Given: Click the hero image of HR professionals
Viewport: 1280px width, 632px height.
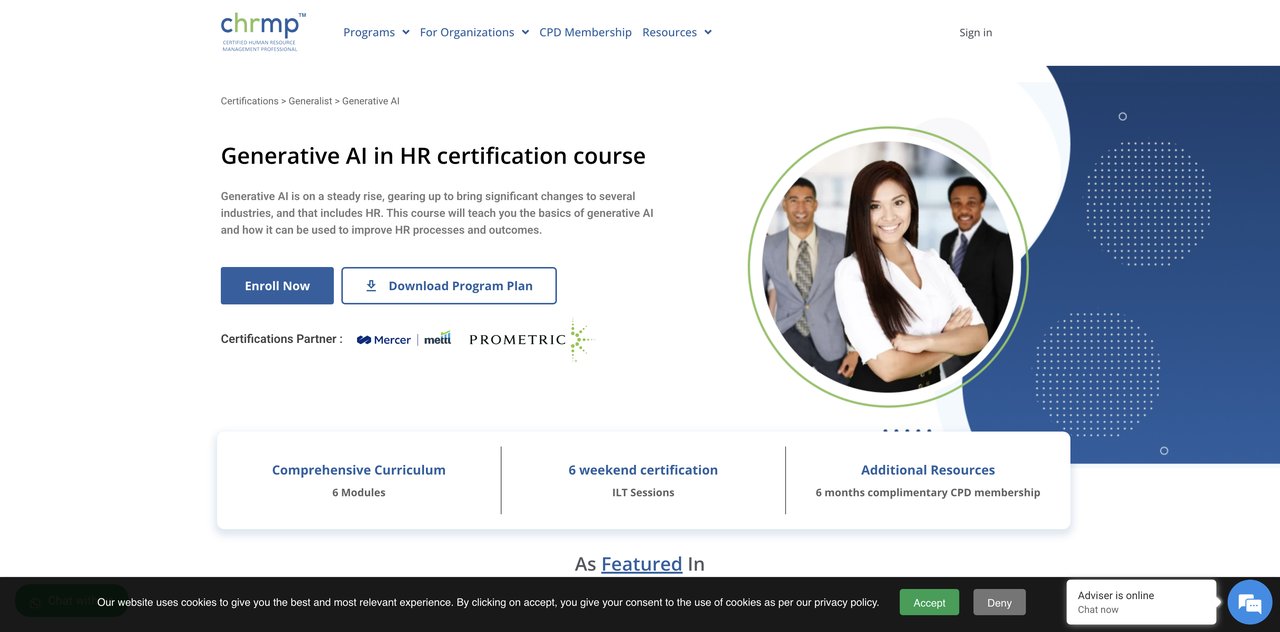Looking at the screenshot, I should click(887, 267).
